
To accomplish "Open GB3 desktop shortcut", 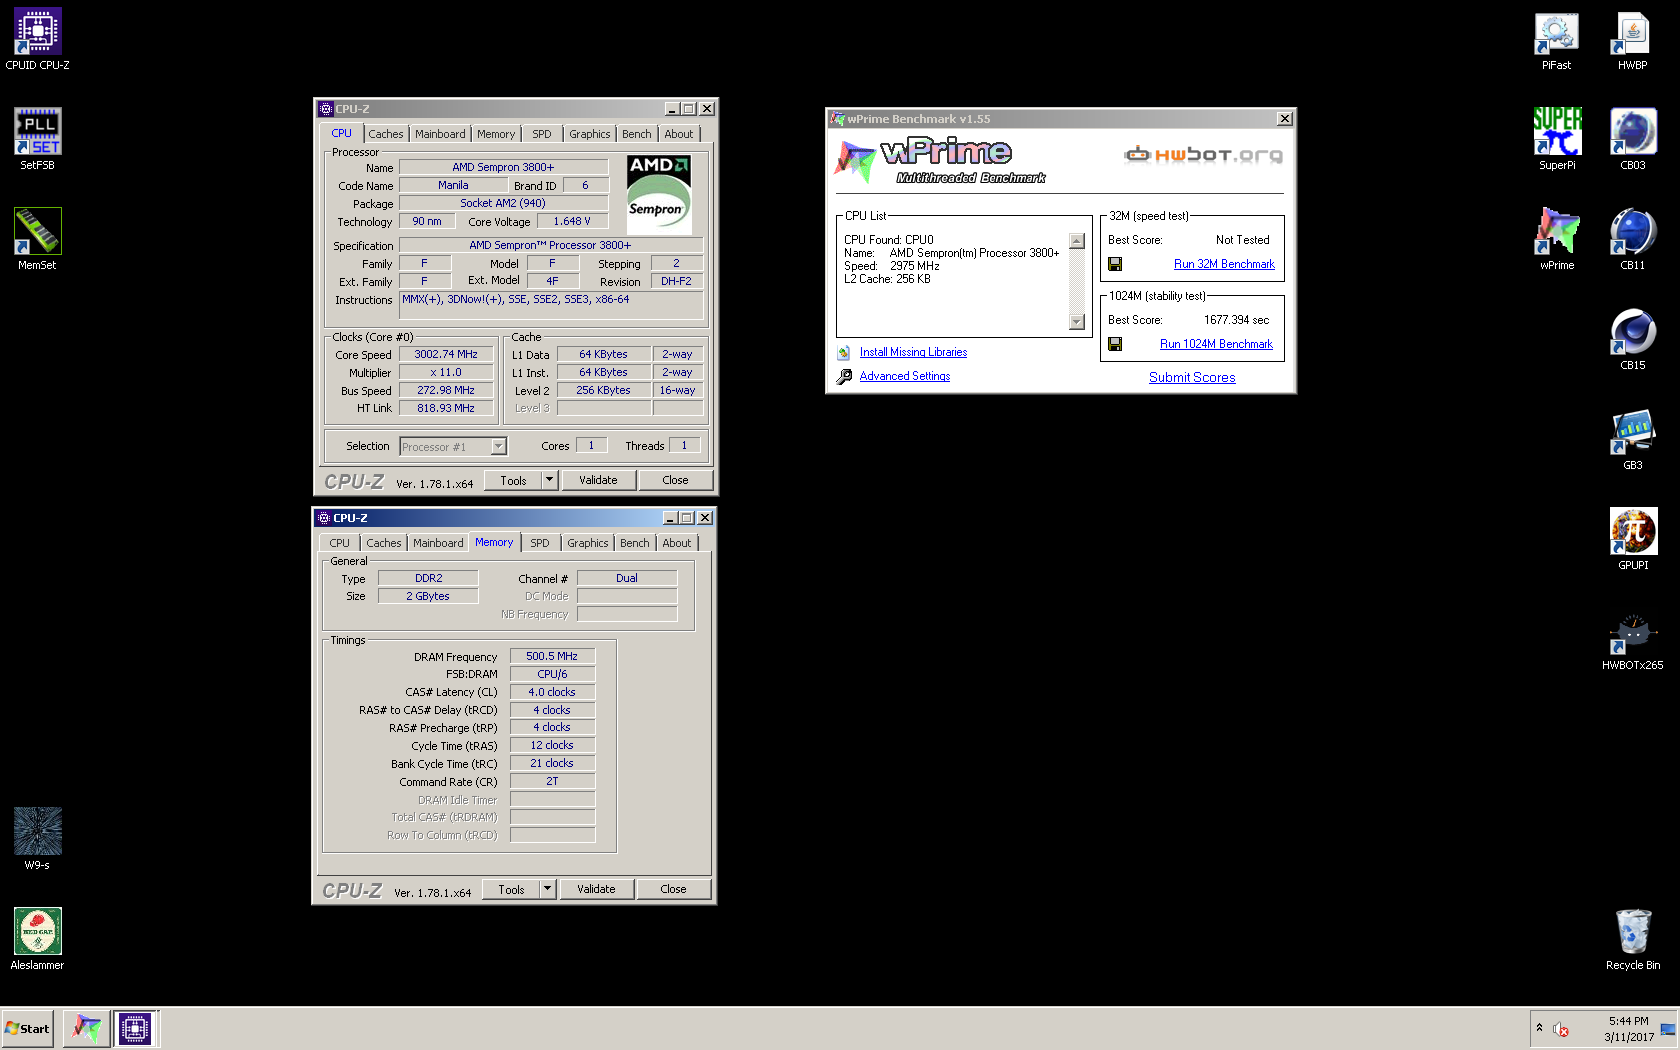I will (x=1632, y=440).
